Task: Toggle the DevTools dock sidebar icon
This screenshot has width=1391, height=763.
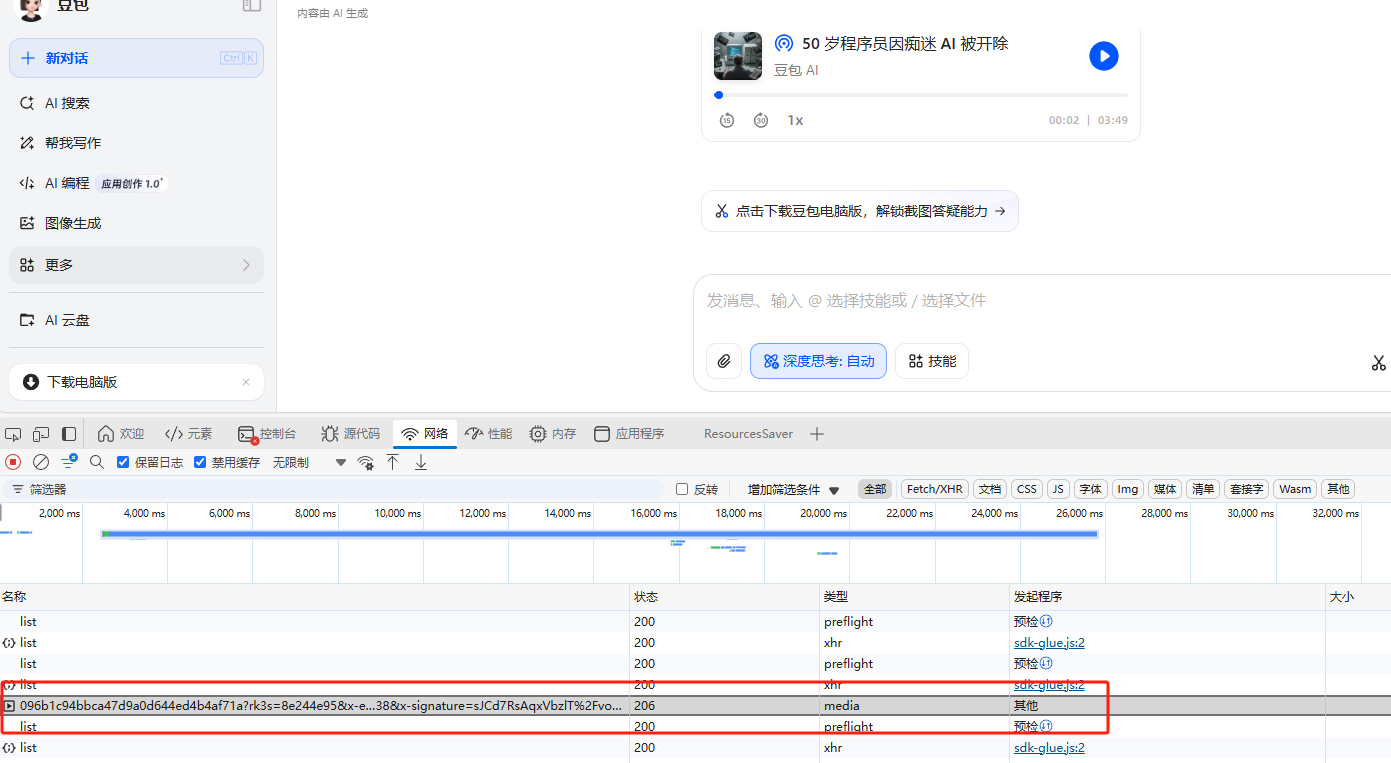Action: [x=69, y=434]
